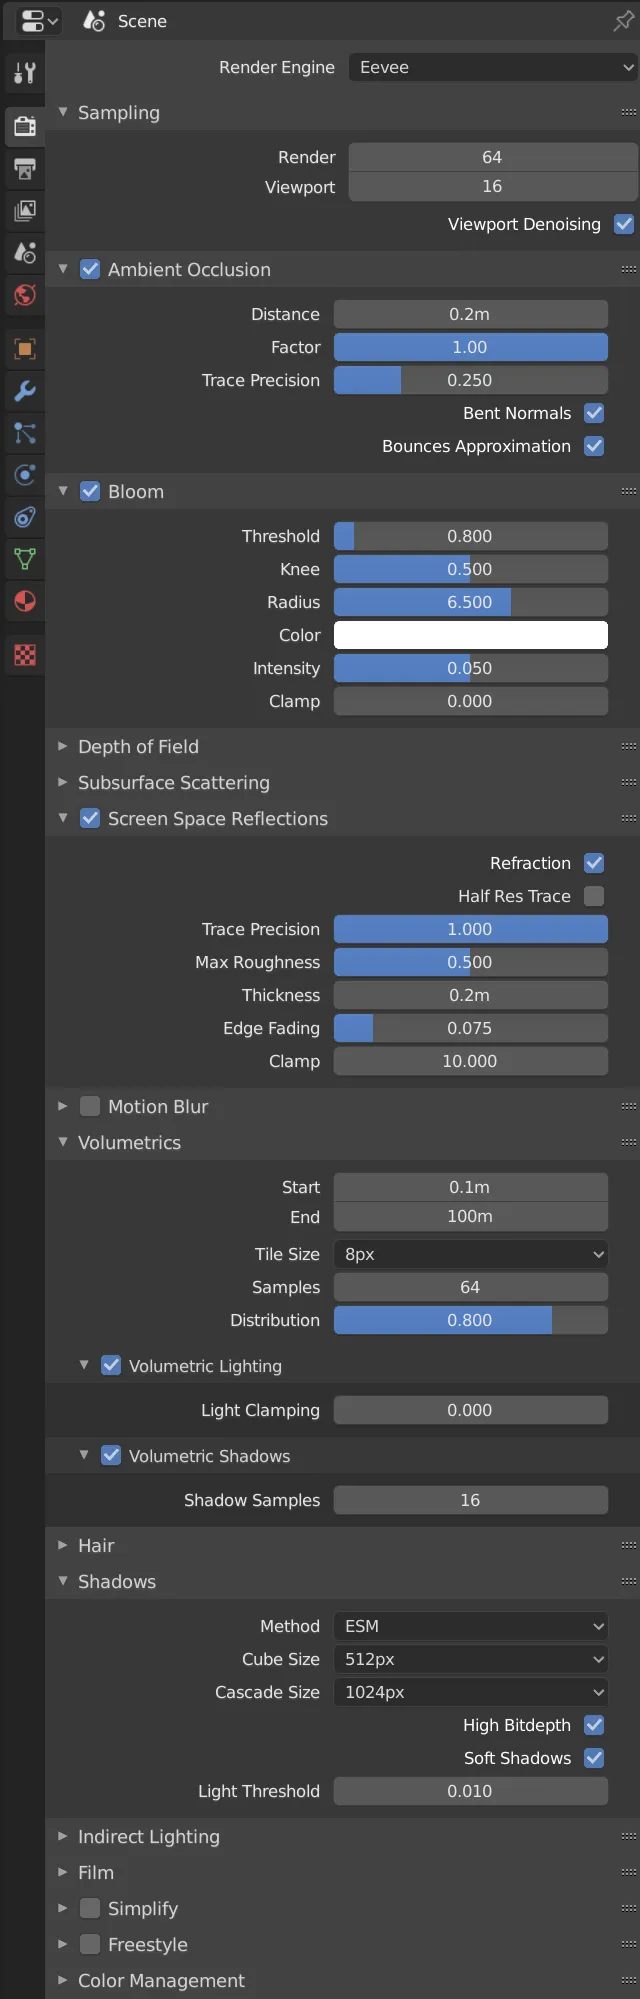Enable the Half Res Trace checkbox

[x=594, y=896]
